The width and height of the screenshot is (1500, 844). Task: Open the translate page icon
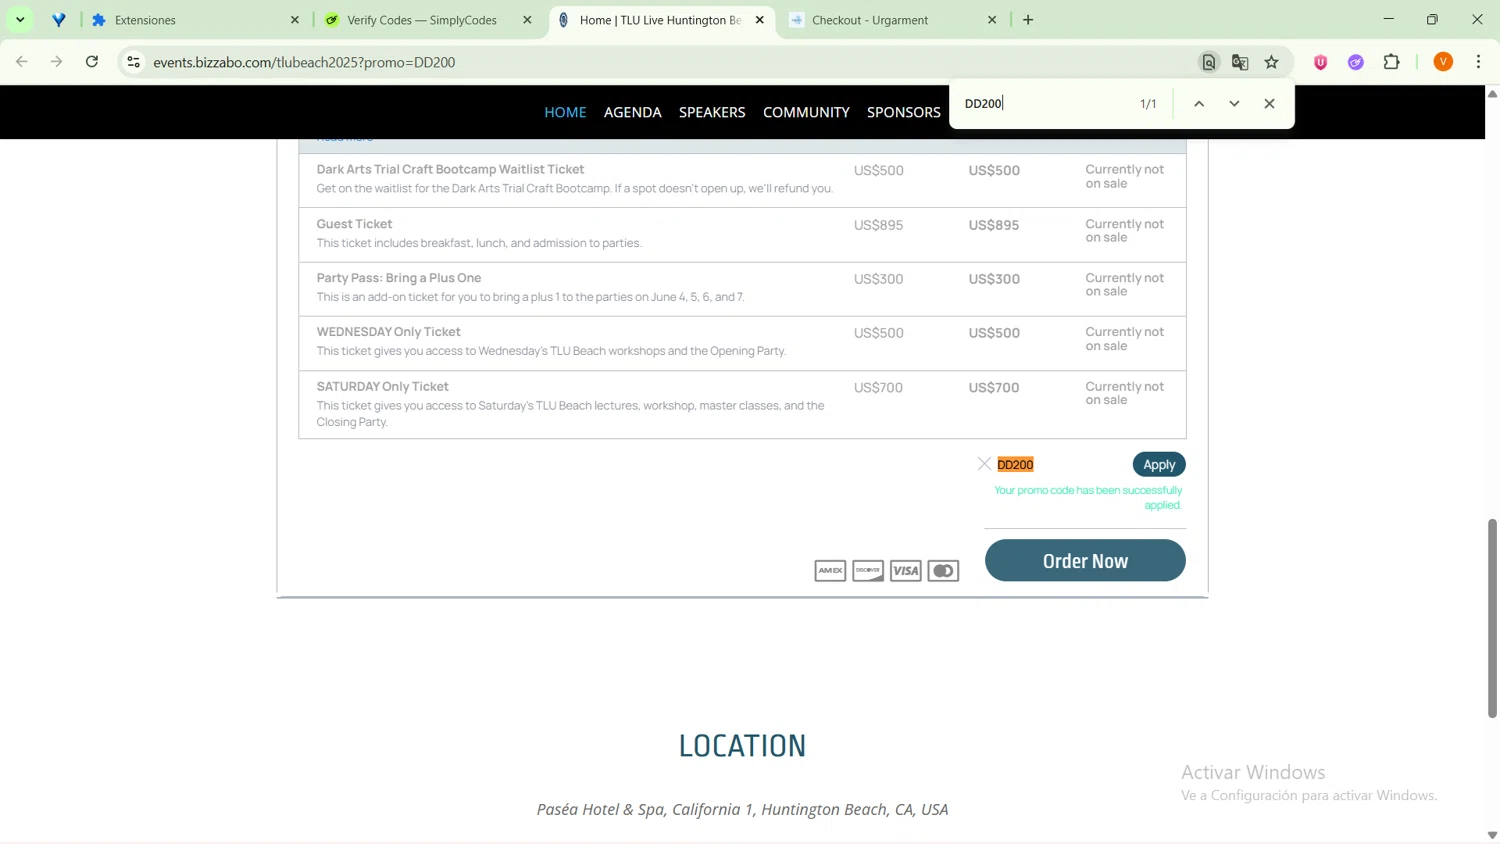pyautogui.click(x=1240, y=62)
